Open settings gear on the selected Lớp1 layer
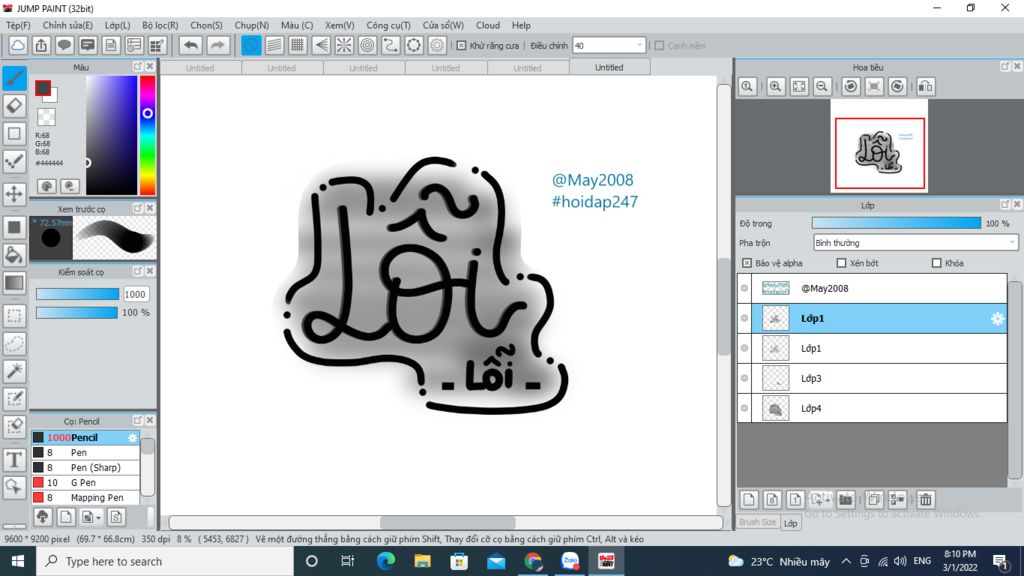 pyautogui.click(x=997, y=319)
